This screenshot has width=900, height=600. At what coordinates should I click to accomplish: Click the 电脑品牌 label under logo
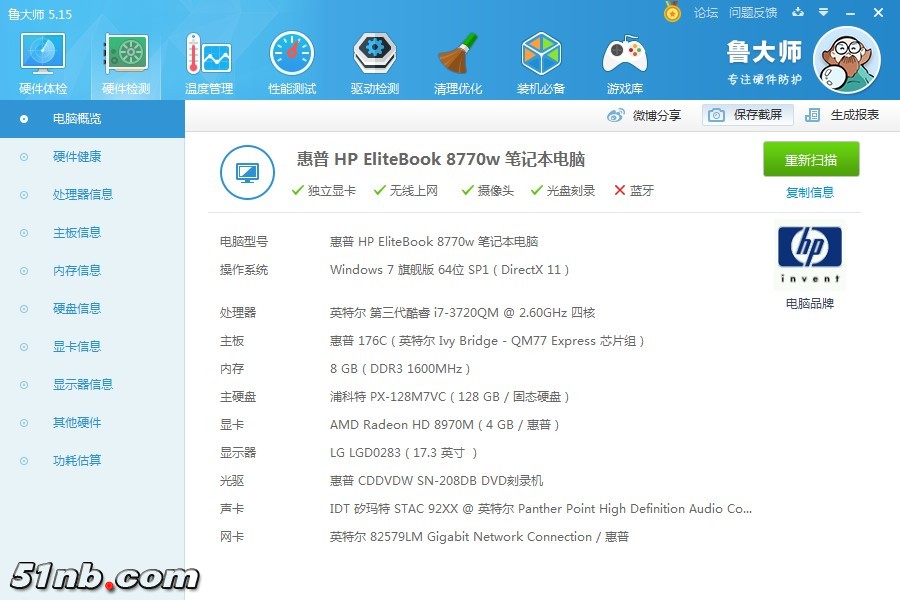point(810,304)
